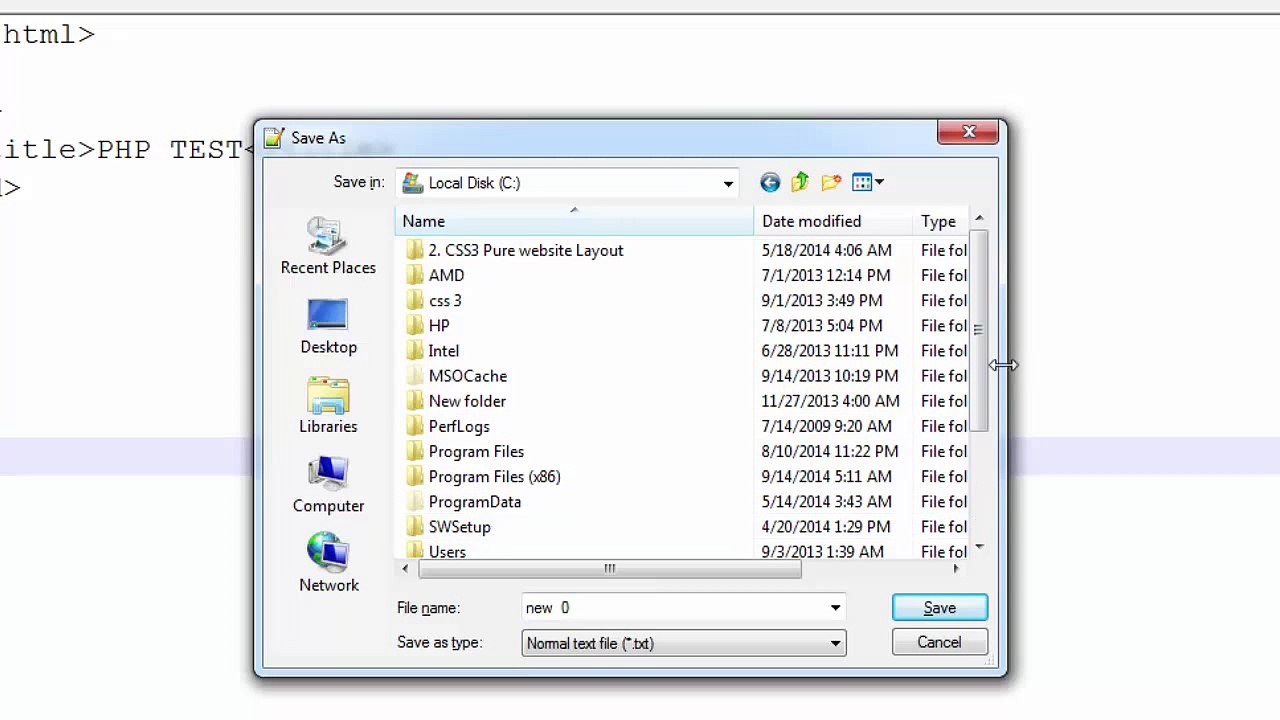Create a new folder icon

click(831, 182)
